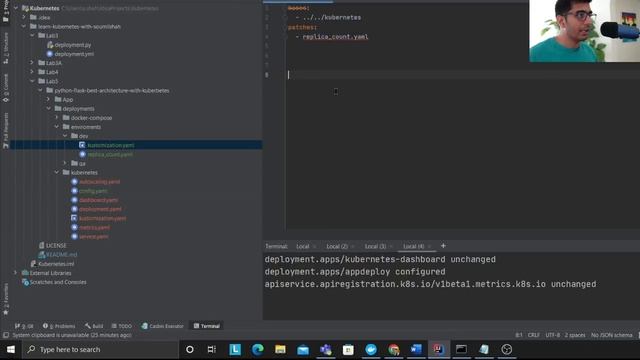Click the CRLF line separator indicator
Viewport: 640px width, 360px height.
click(x=533, y=335)
